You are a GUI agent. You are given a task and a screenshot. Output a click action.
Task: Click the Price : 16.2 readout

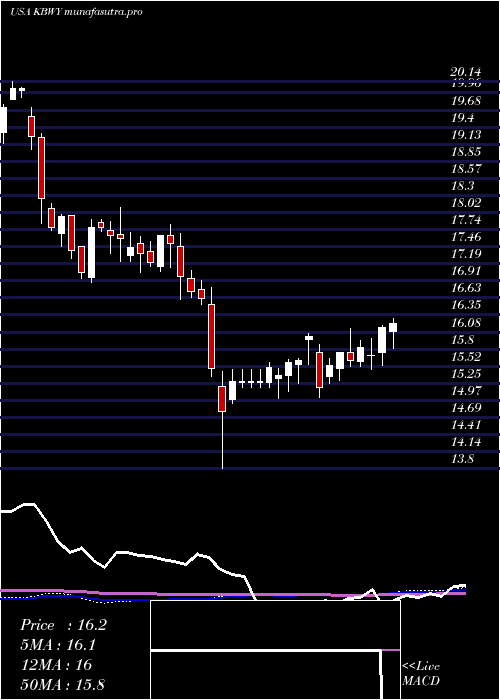pyautogui.click(x=63, y=625)
